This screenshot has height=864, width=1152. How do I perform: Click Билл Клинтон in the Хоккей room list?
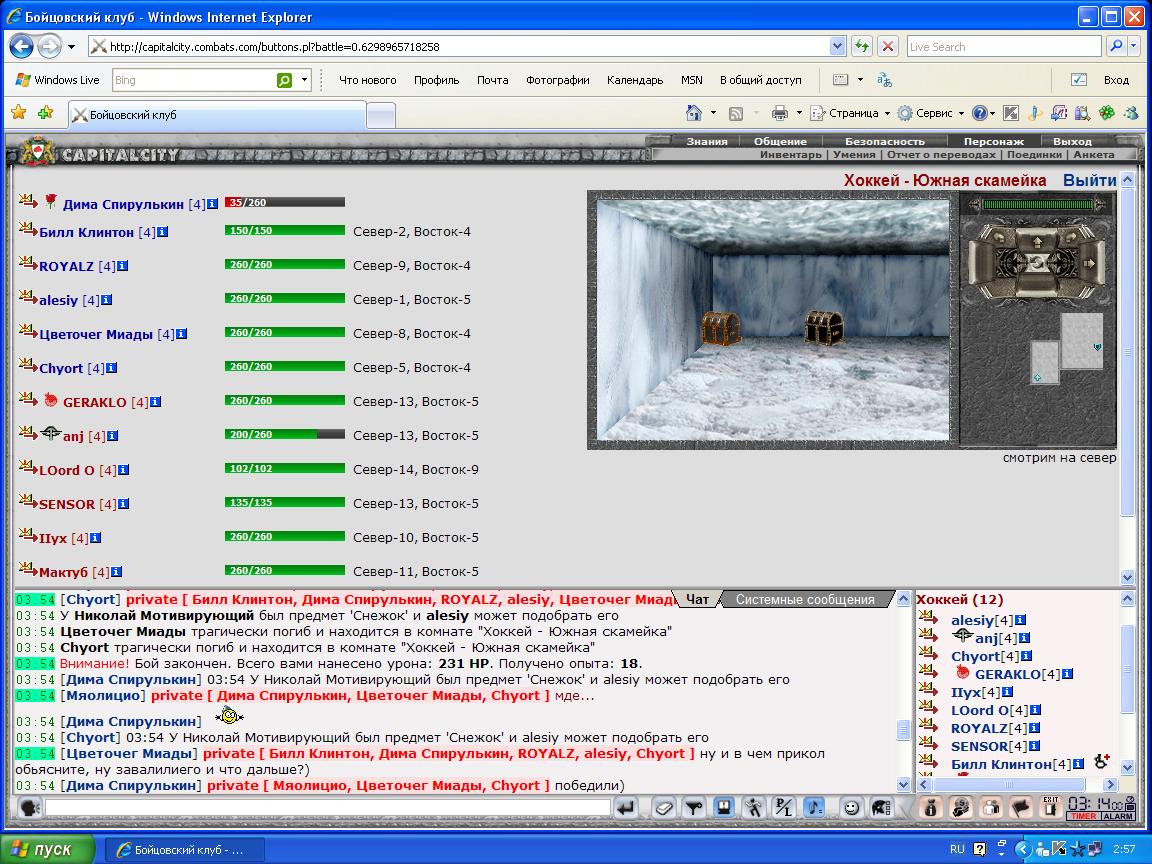pos(1001,764)
